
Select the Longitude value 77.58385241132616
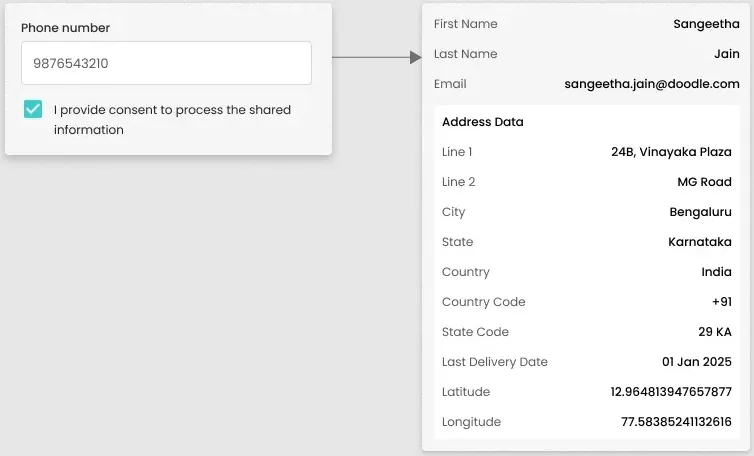[676, 422]
